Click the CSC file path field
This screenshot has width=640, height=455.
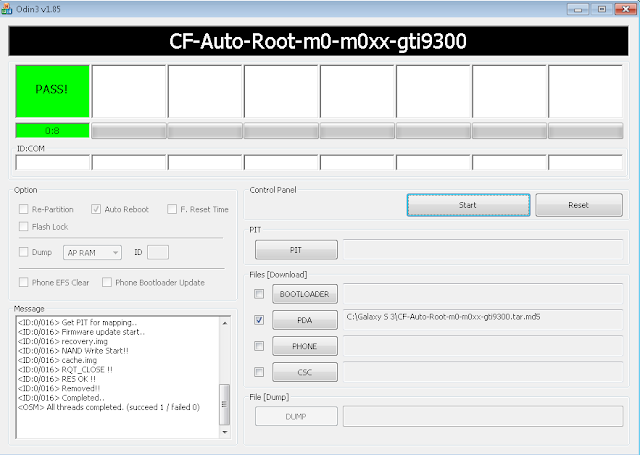483,372
